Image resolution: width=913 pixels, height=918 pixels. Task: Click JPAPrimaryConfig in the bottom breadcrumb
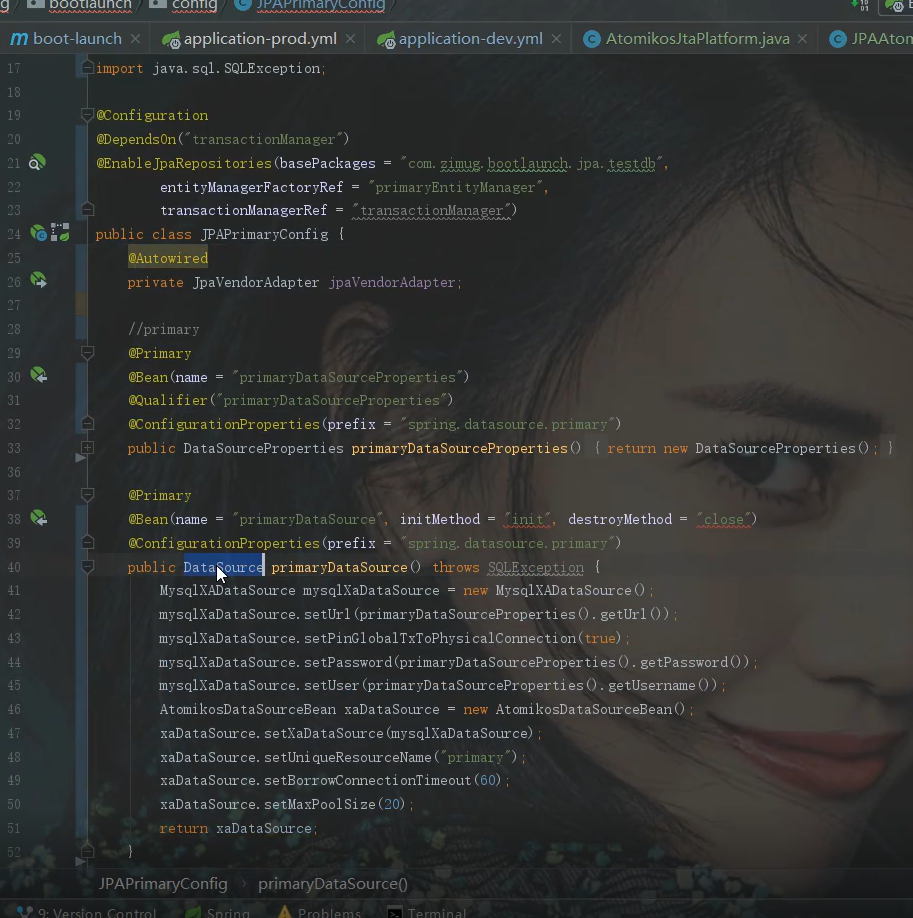[163, 883]
